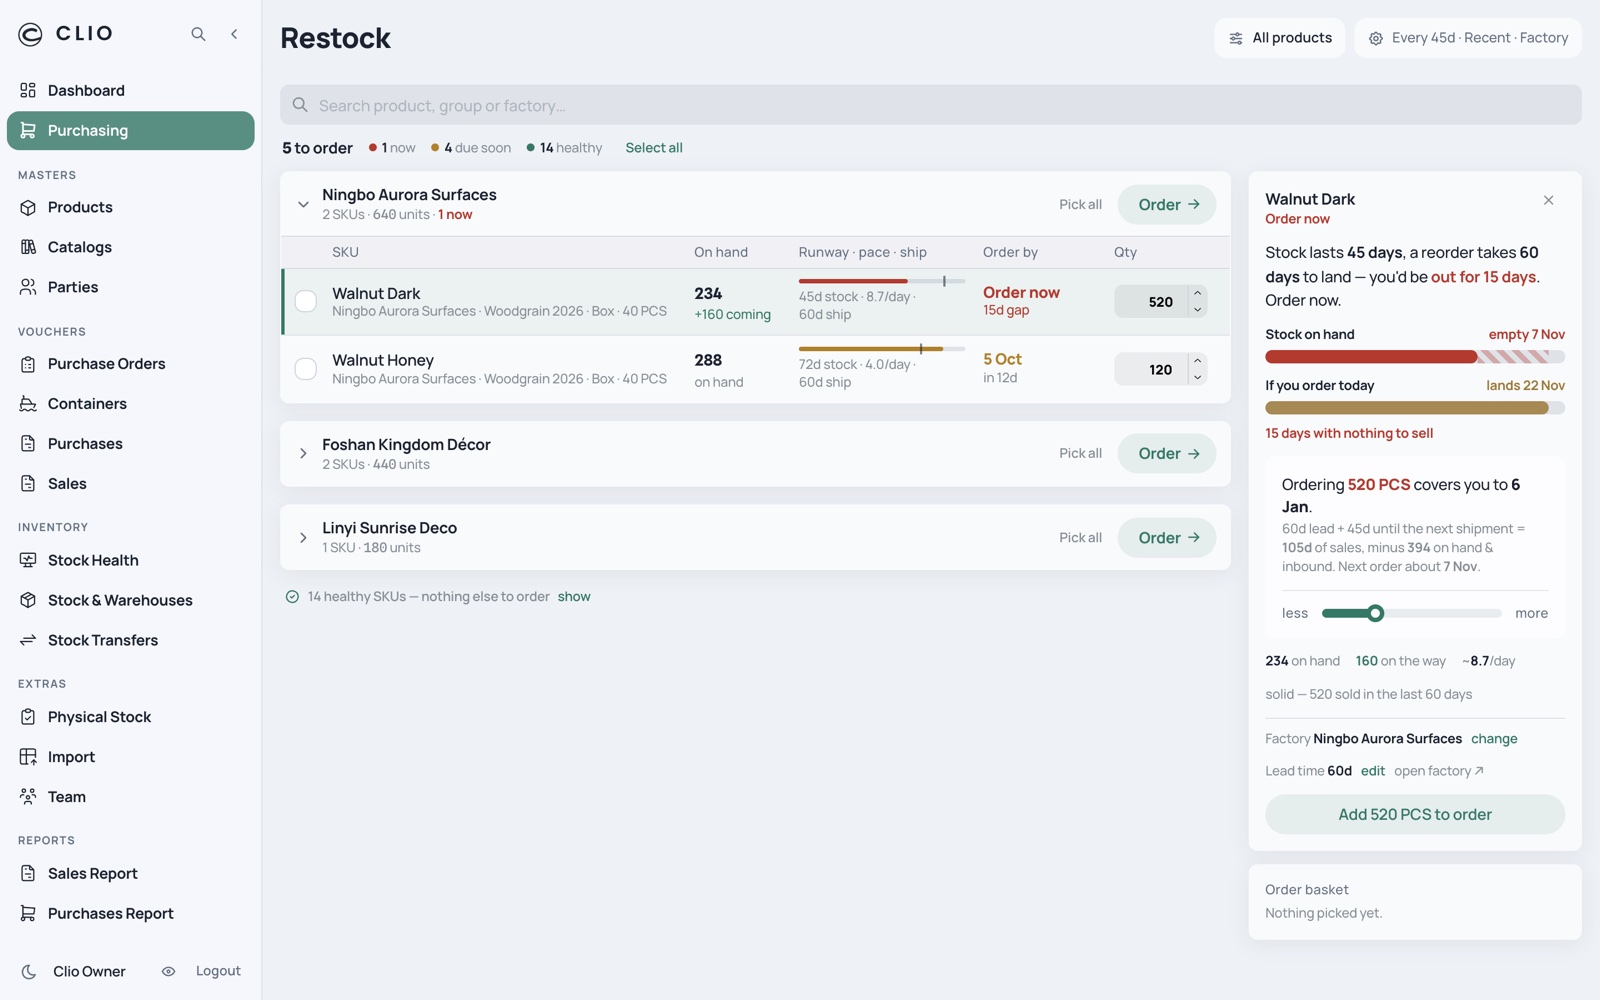Viewport: 1600px width, 1000px height.
Task: Click edit next to Lead time 60d
Action: tap(1373, 771)
